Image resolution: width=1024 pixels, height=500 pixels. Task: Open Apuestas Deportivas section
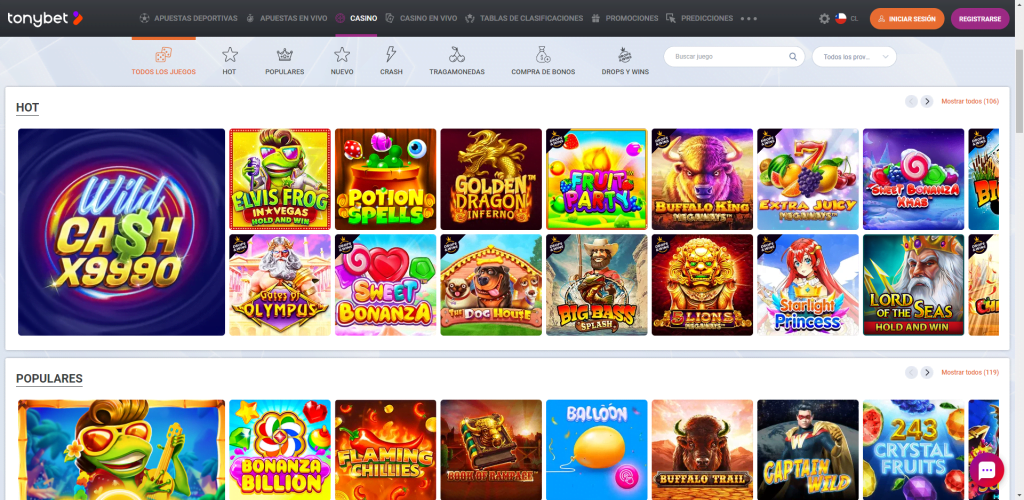188,18
